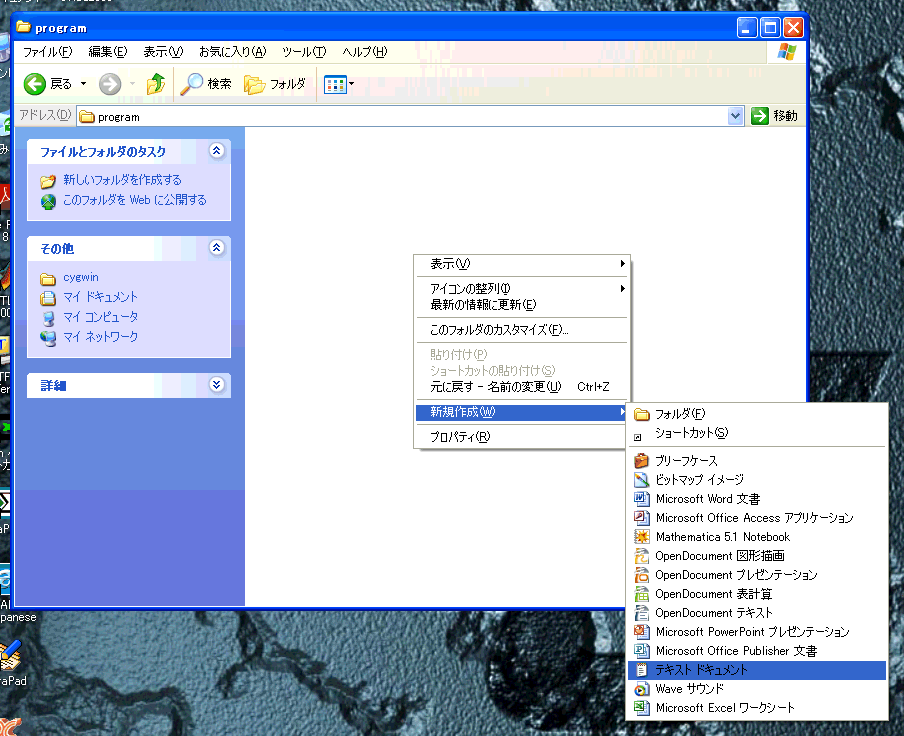The height and width of the screenshot is (736, 904).
Task: Select Microsoft Office Access アプリケーション
Action: [x=756, y=518]
